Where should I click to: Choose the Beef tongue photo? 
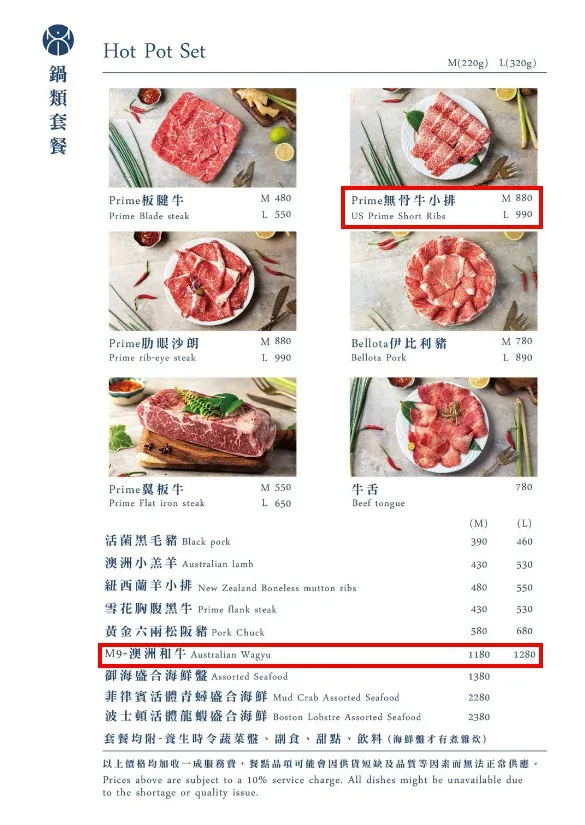443,427
